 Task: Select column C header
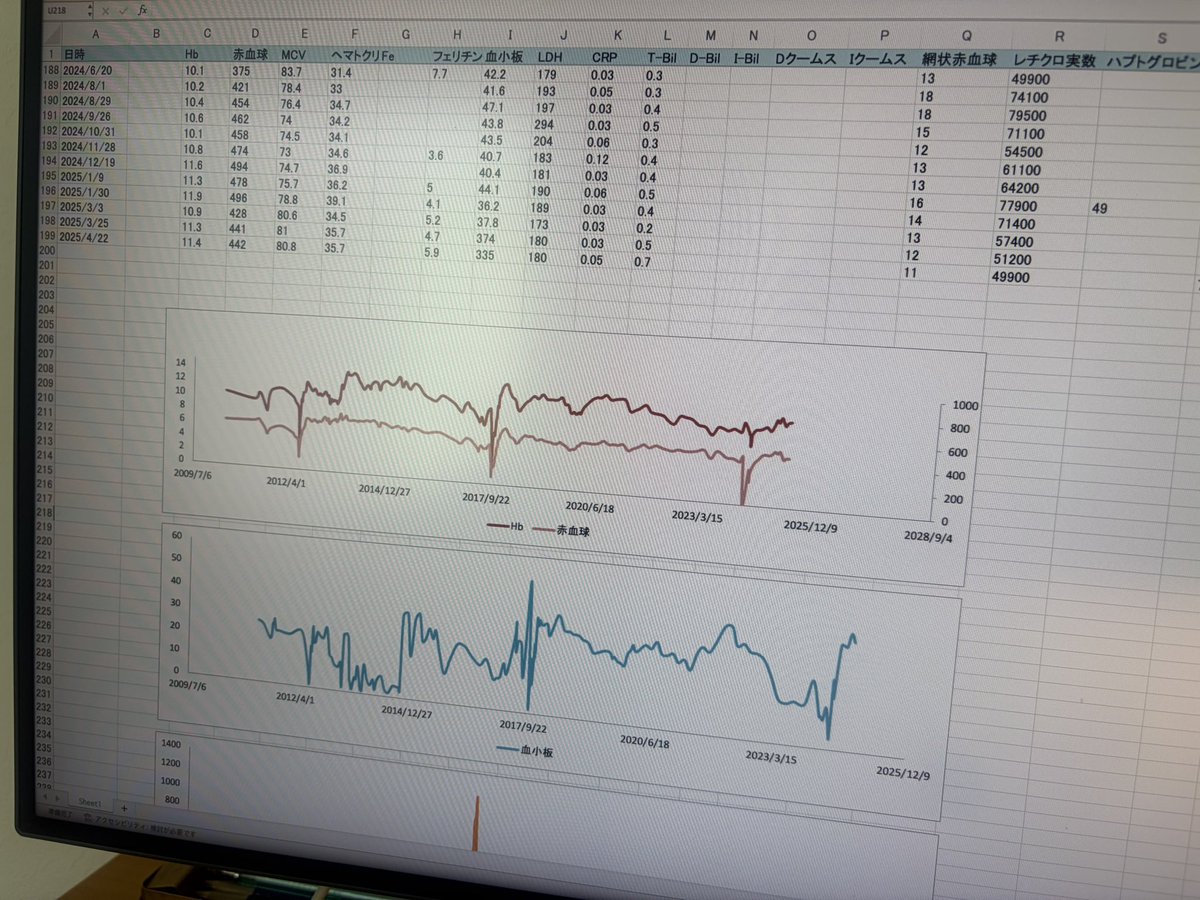click(207, 35)
